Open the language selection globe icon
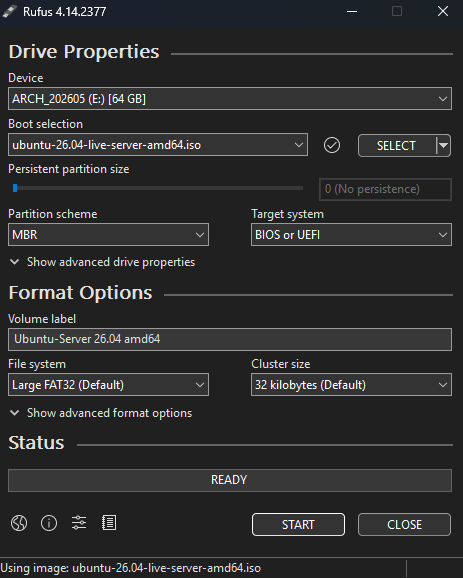The width and height of the screenshot is (463, 578). pos(19,523)
